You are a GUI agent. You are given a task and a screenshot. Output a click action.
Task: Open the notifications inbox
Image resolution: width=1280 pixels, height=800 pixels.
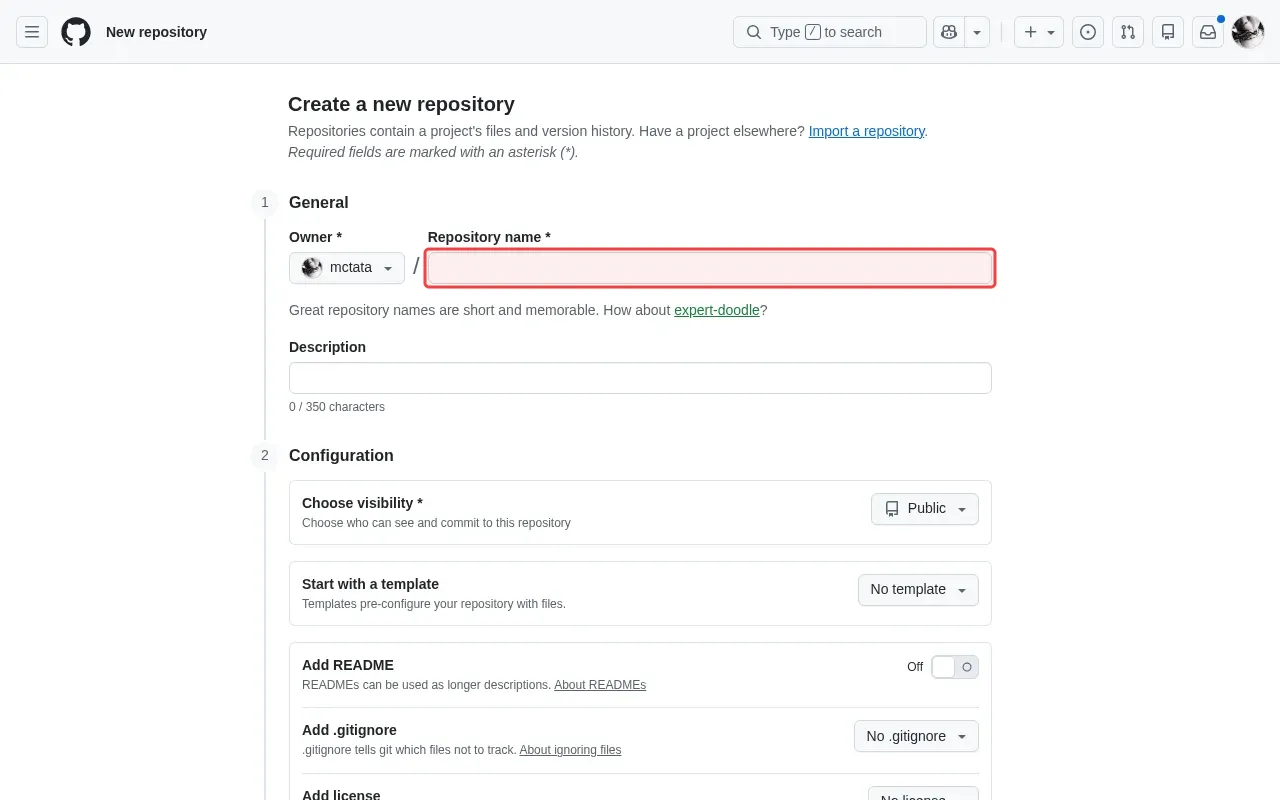pyautogui.click(x=1207, y=32)
